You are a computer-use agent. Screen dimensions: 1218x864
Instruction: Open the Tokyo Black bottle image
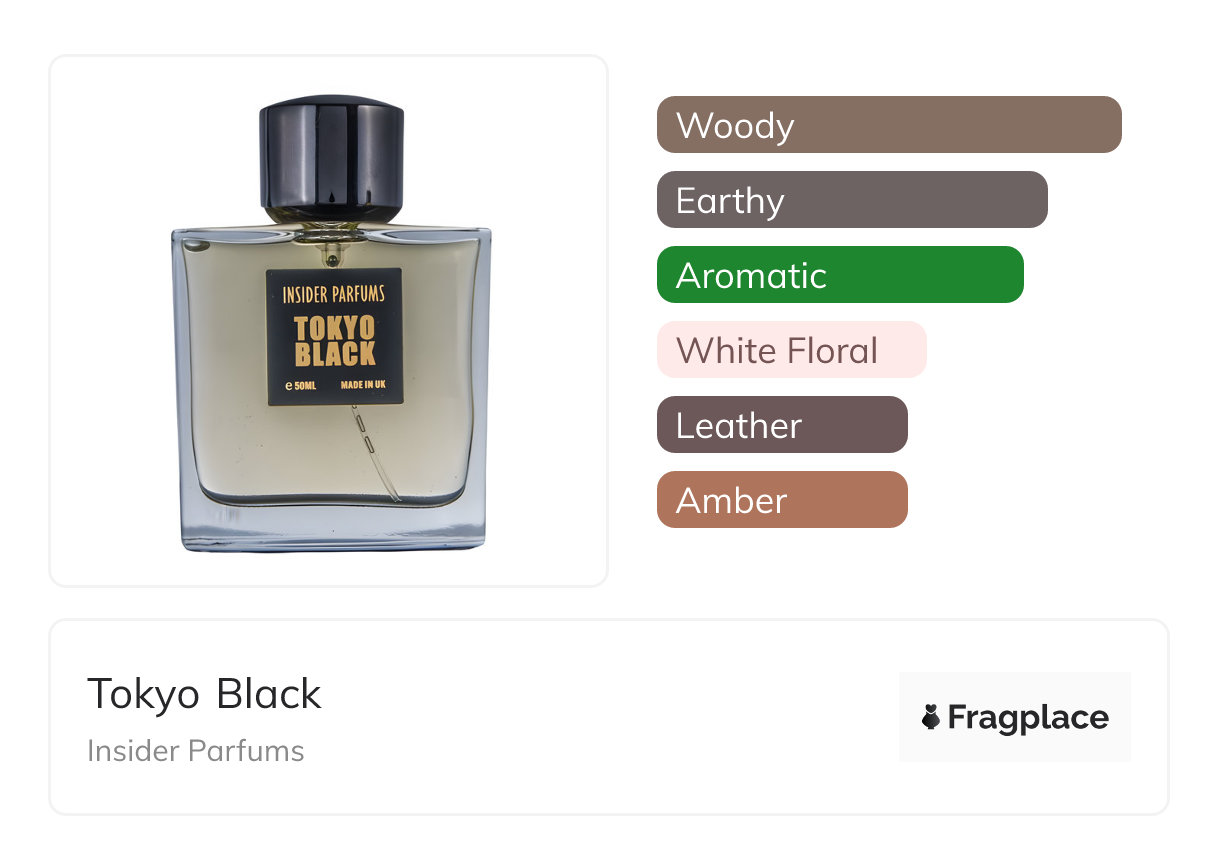331,323
